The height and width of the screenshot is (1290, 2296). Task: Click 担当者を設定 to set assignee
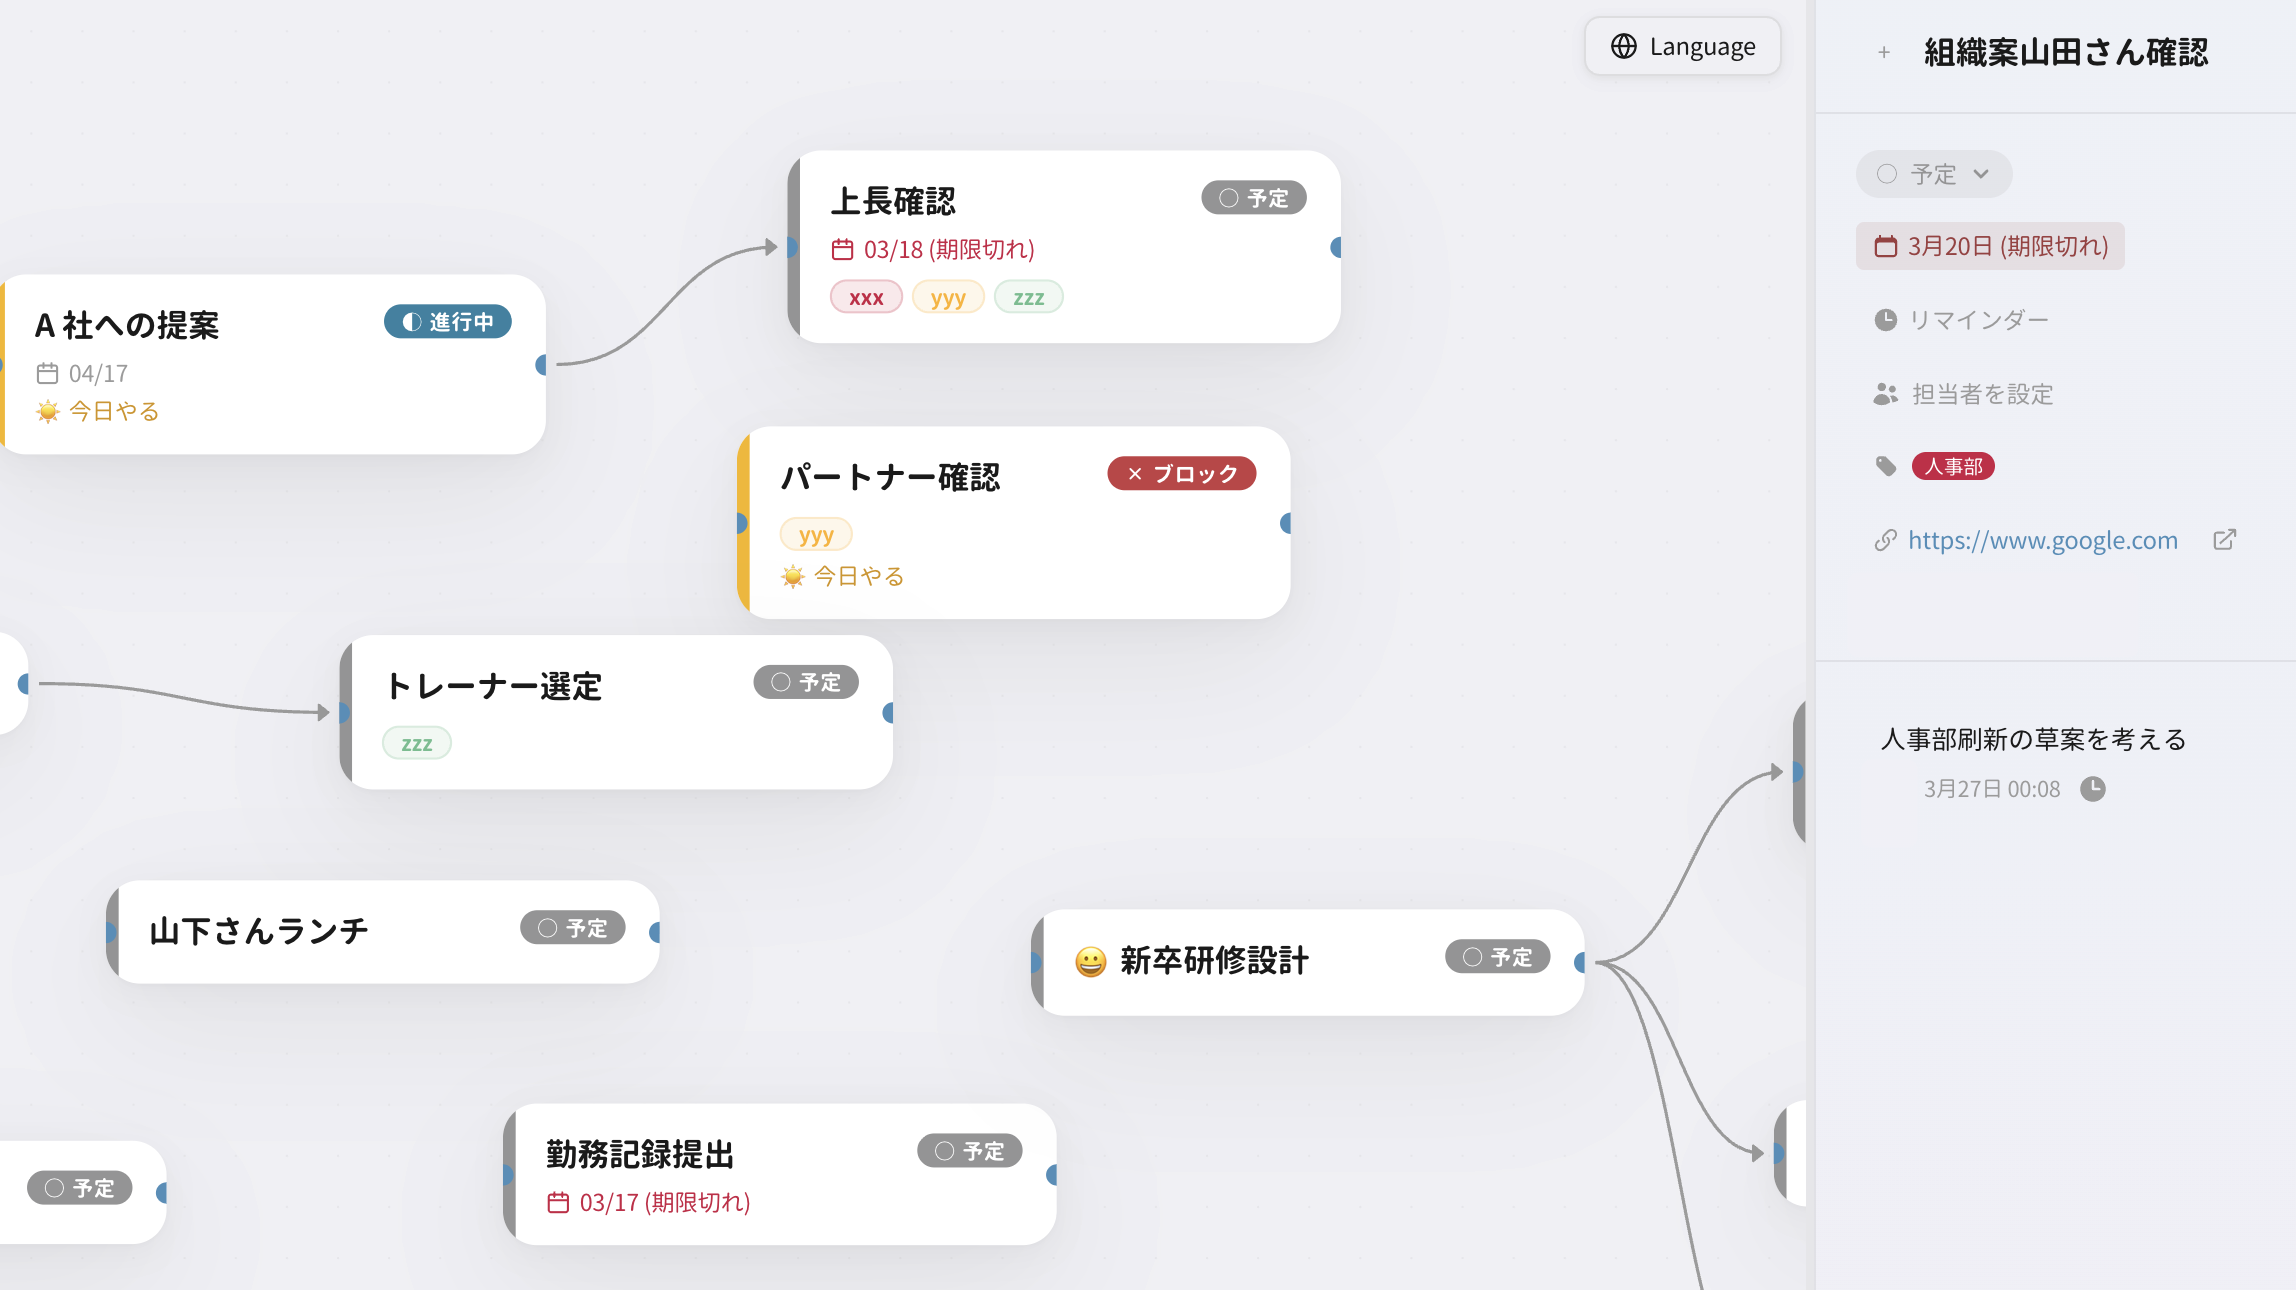coord(1982,394)
